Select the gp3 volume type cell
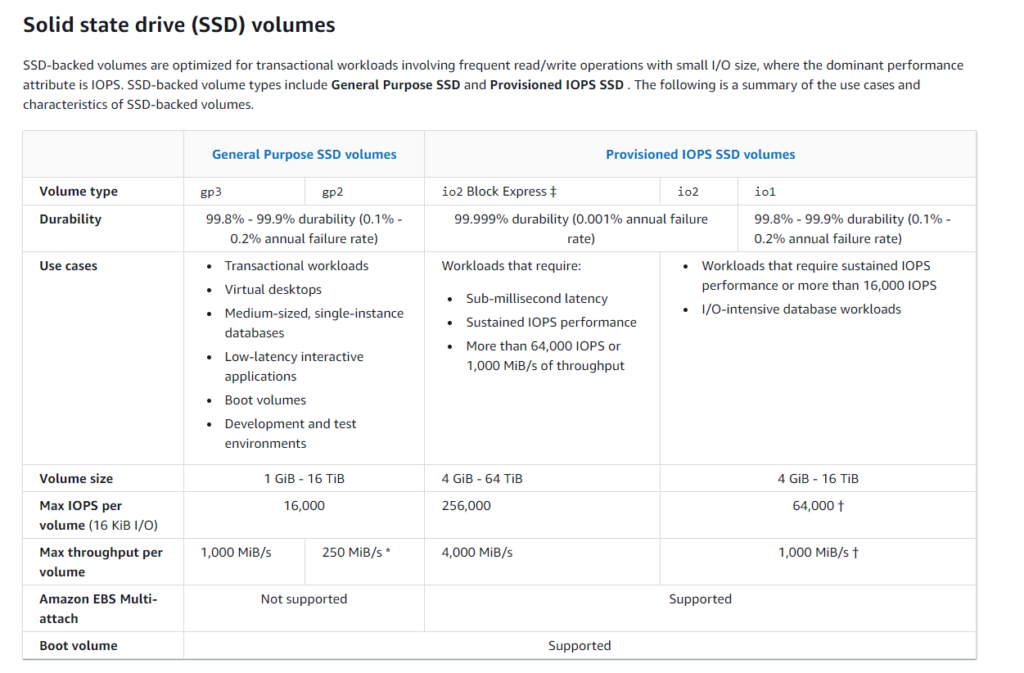This screenshot has height=673, width=1024. click(x=211, y=192)
